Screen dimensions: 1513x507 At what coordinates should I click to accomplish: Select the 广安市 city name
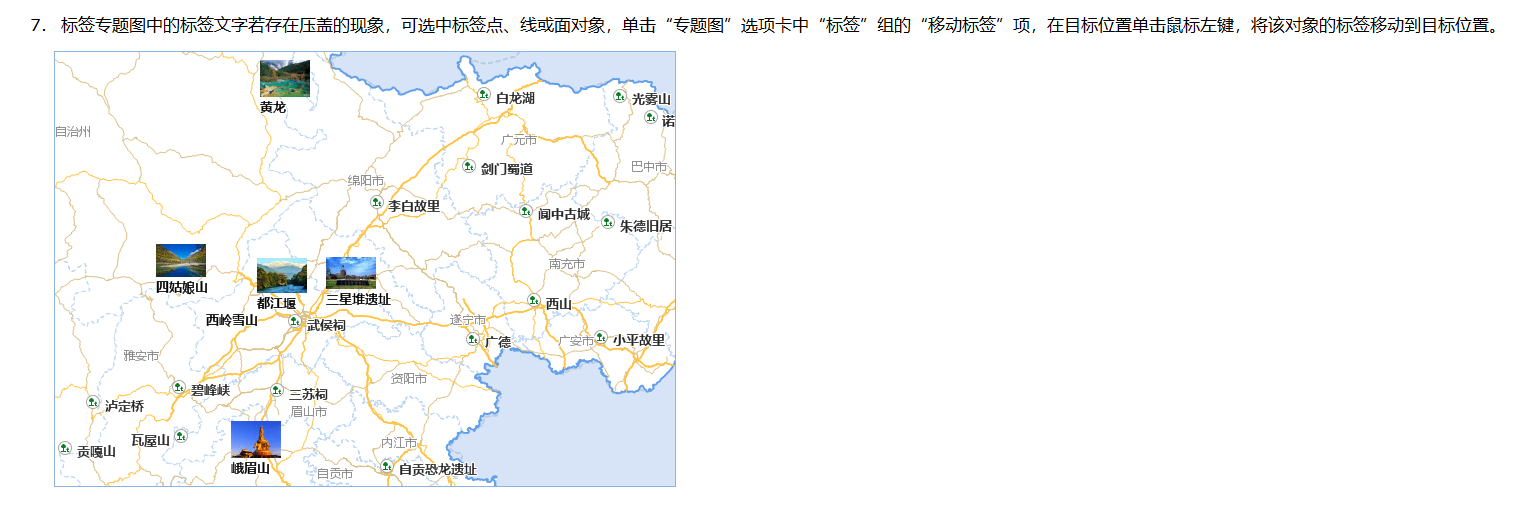[576, 341]
